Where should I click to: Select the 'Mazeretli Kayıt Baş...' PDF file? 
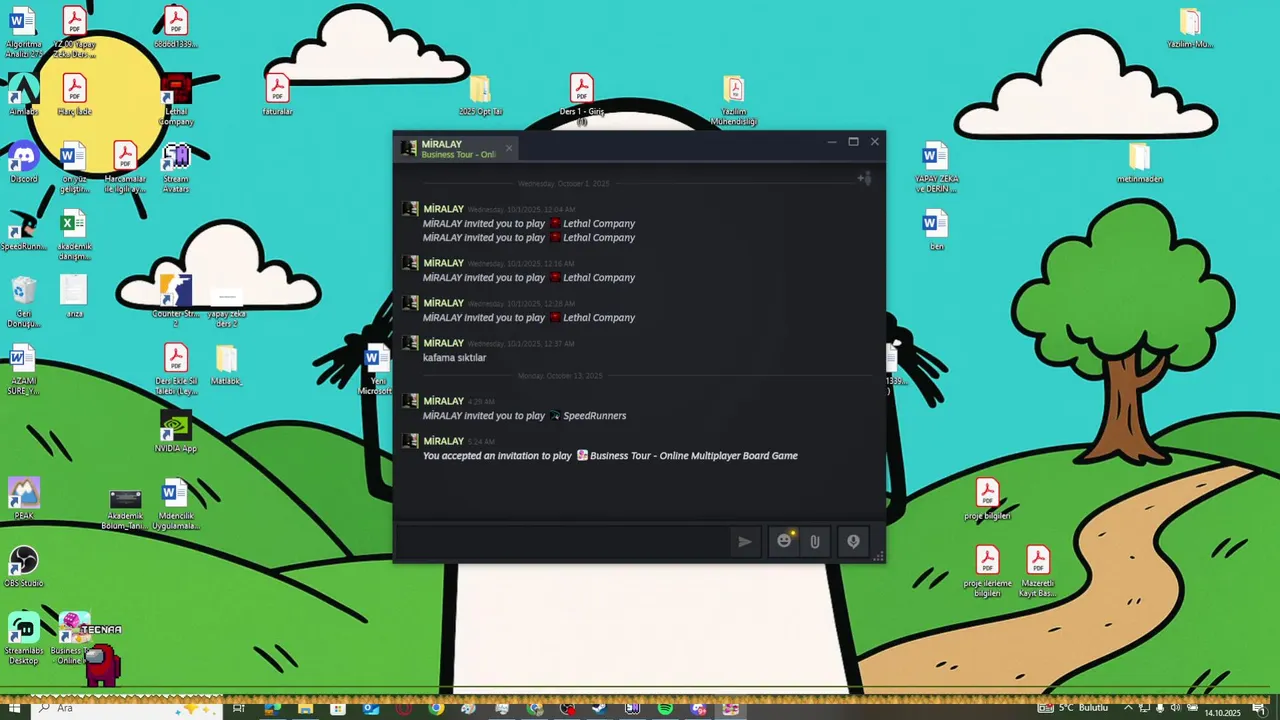pyautogui.click(x=1037, y=572)
